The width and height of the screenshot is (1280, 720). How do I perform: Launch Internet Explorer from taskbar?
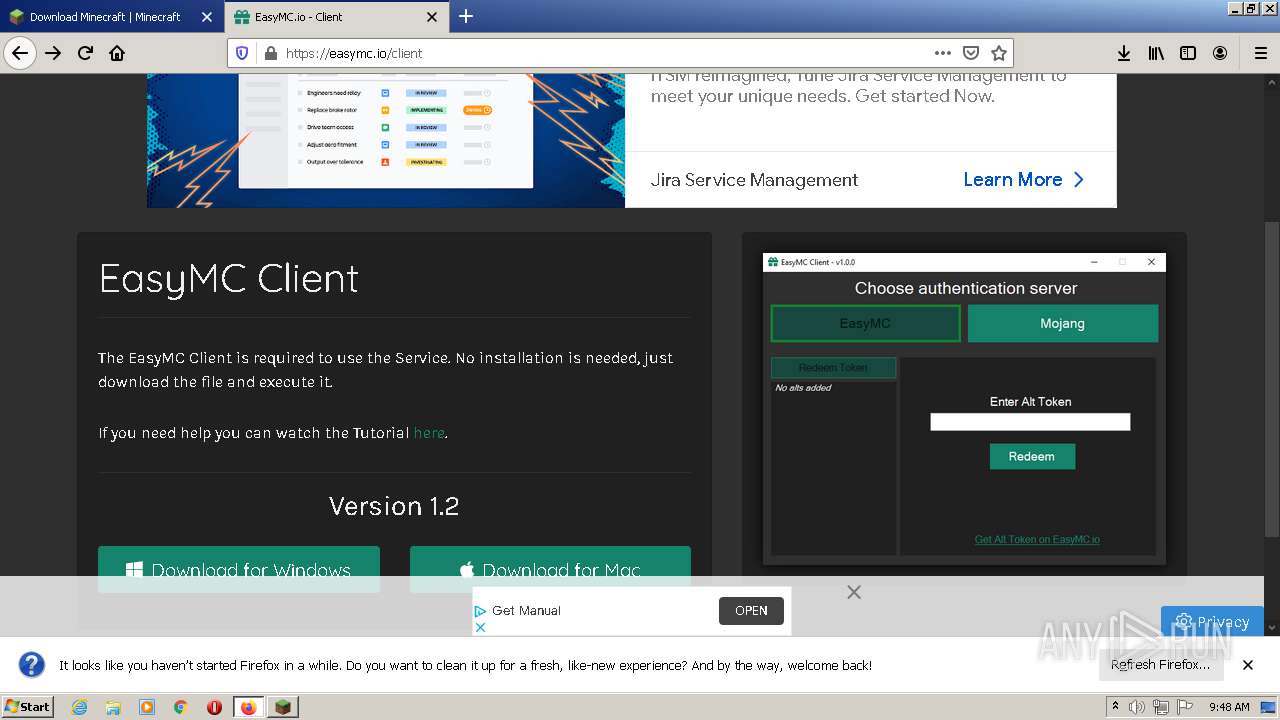(x=79, y=707)
